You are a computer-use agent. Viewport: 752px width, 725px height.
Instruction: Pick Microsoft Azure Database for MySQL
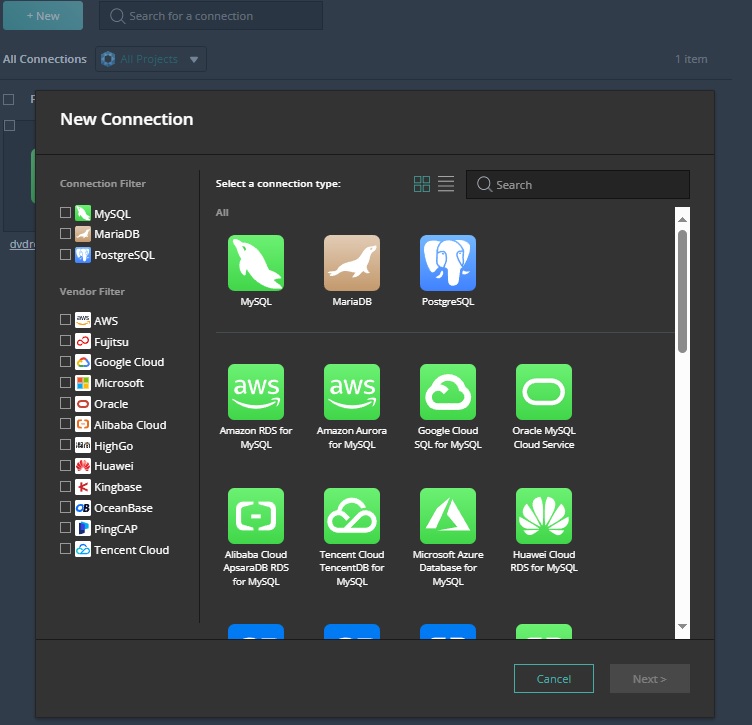point(448,516)
